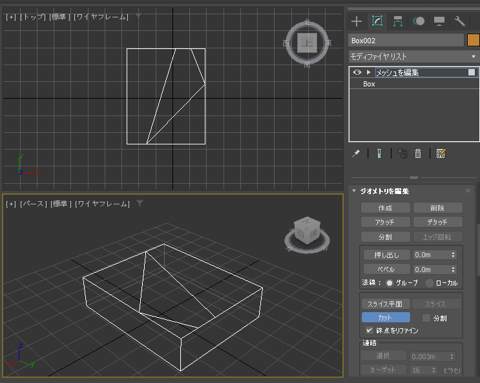Viewport: 480px width, 383px height.
Task: Click the filter icon in perspective viewport header
Action: pyautogui.click(x=140, y=203)
